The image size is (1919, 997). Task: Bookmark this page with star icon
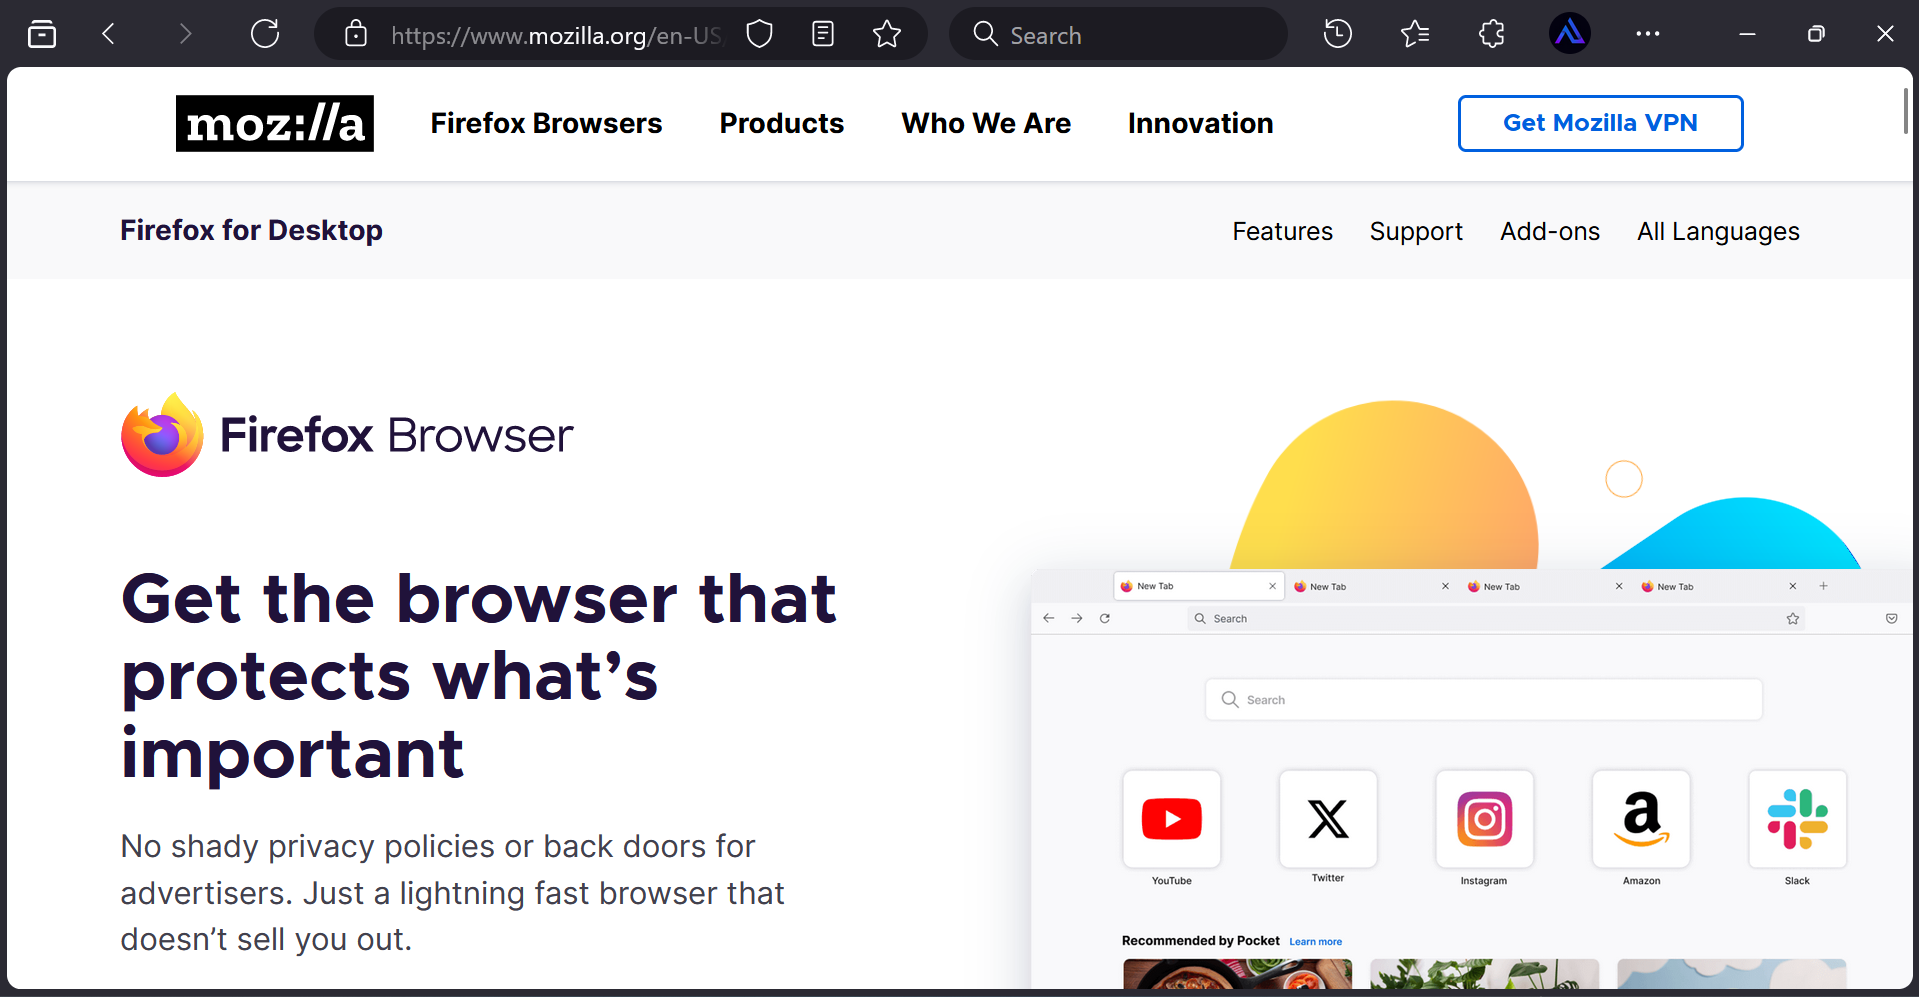click(x=887, y=35)
